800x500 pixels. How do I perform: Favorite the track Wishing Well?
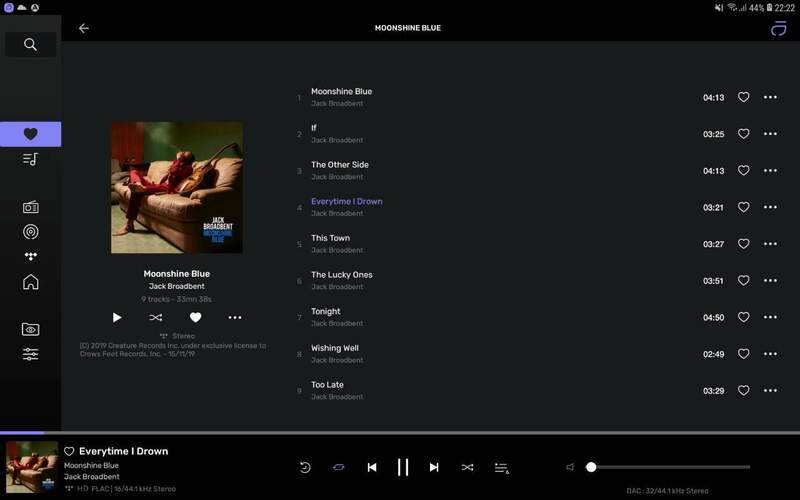(743, 354)
